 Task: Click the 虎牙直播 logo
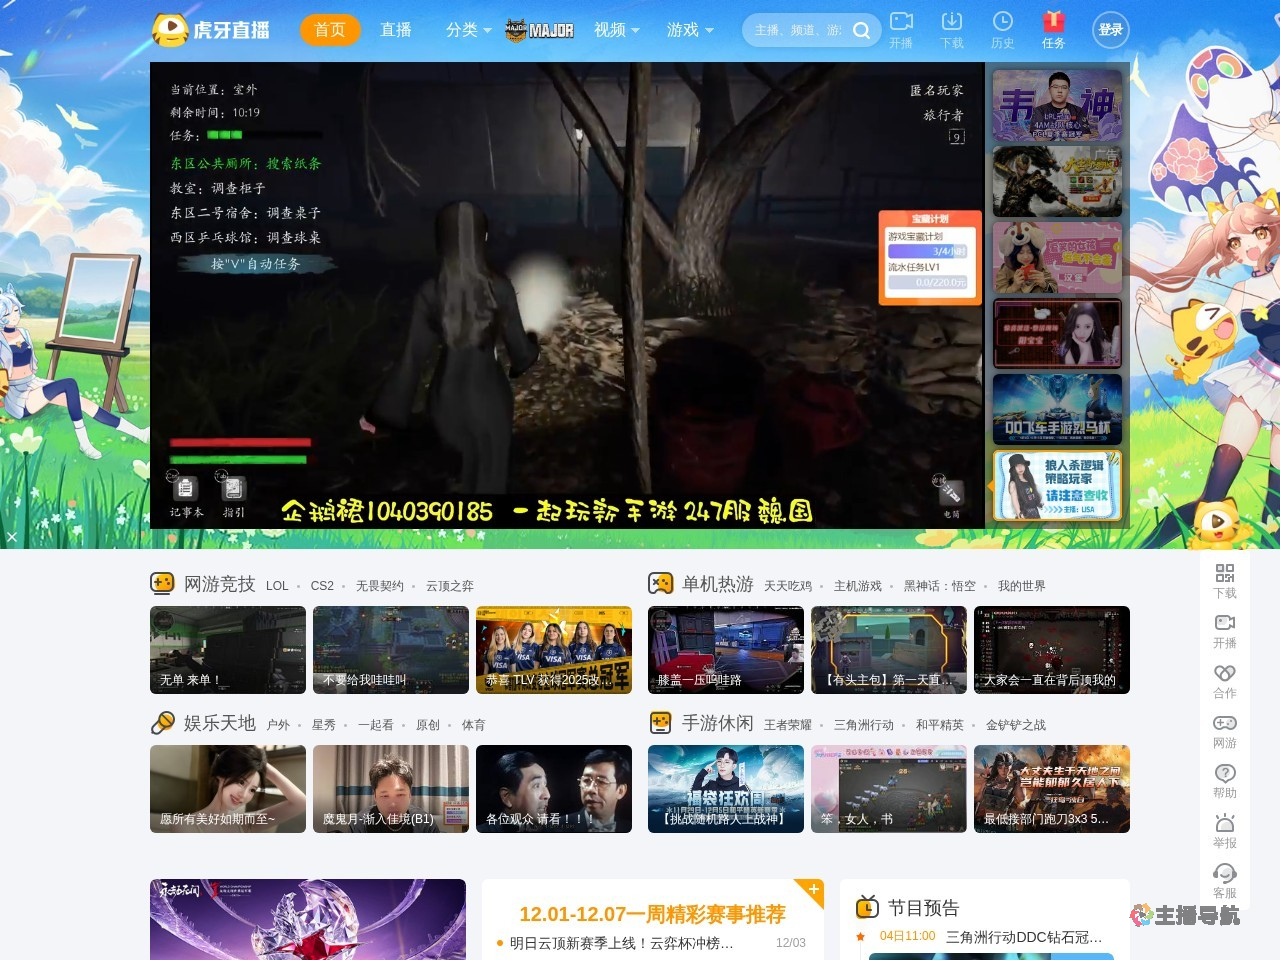(x=210, y=28)
